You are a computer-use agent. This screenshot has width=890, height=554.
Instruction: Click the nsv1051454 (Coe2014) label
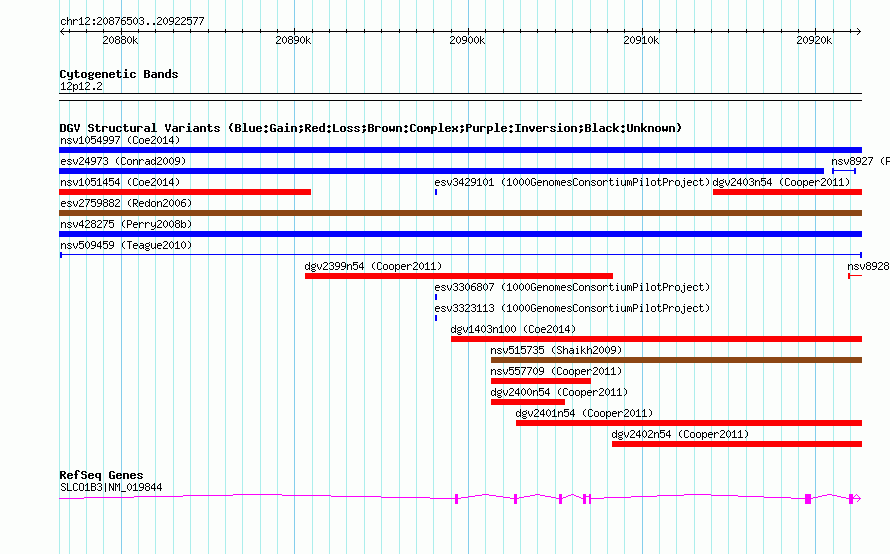point(120,182)
